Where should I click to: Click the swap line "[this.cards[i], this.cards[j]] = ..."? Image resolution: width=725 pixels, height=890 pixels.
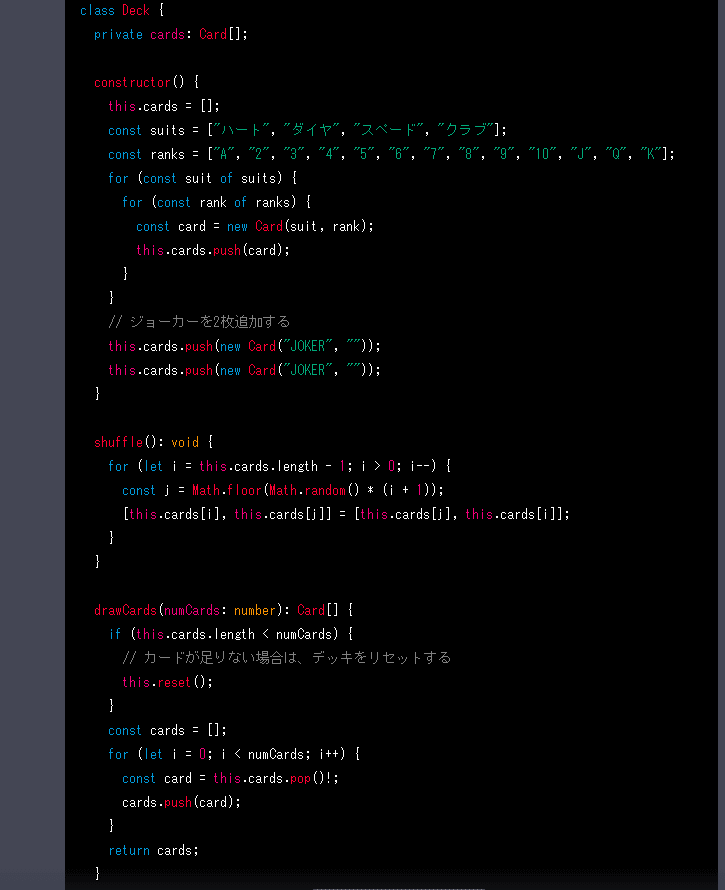tap(346, 514)
